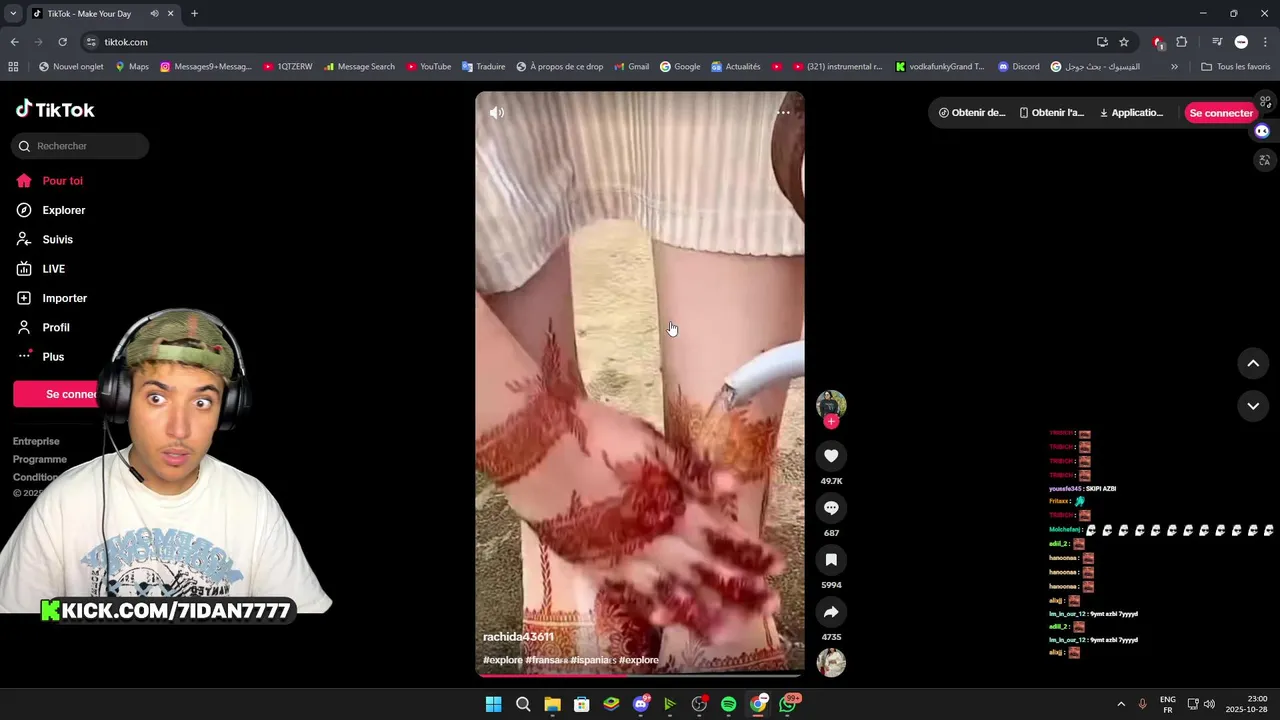
Task: Go to previous video with up chevron
Action: 1253,364
